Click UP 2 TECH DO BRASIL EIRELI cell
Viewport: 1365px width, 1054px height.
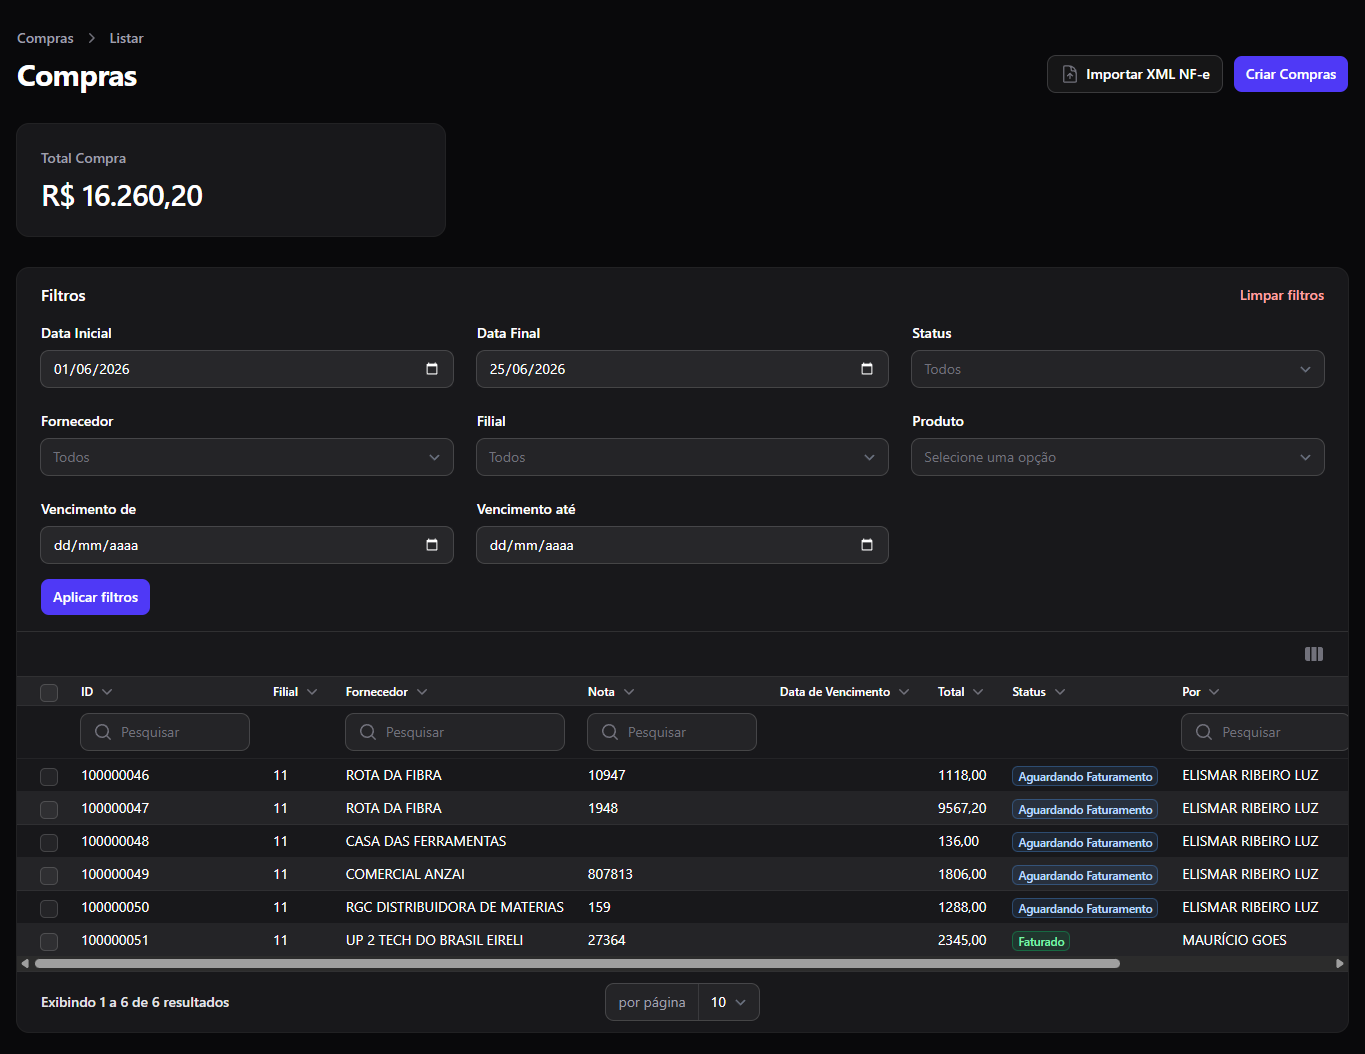434,940
